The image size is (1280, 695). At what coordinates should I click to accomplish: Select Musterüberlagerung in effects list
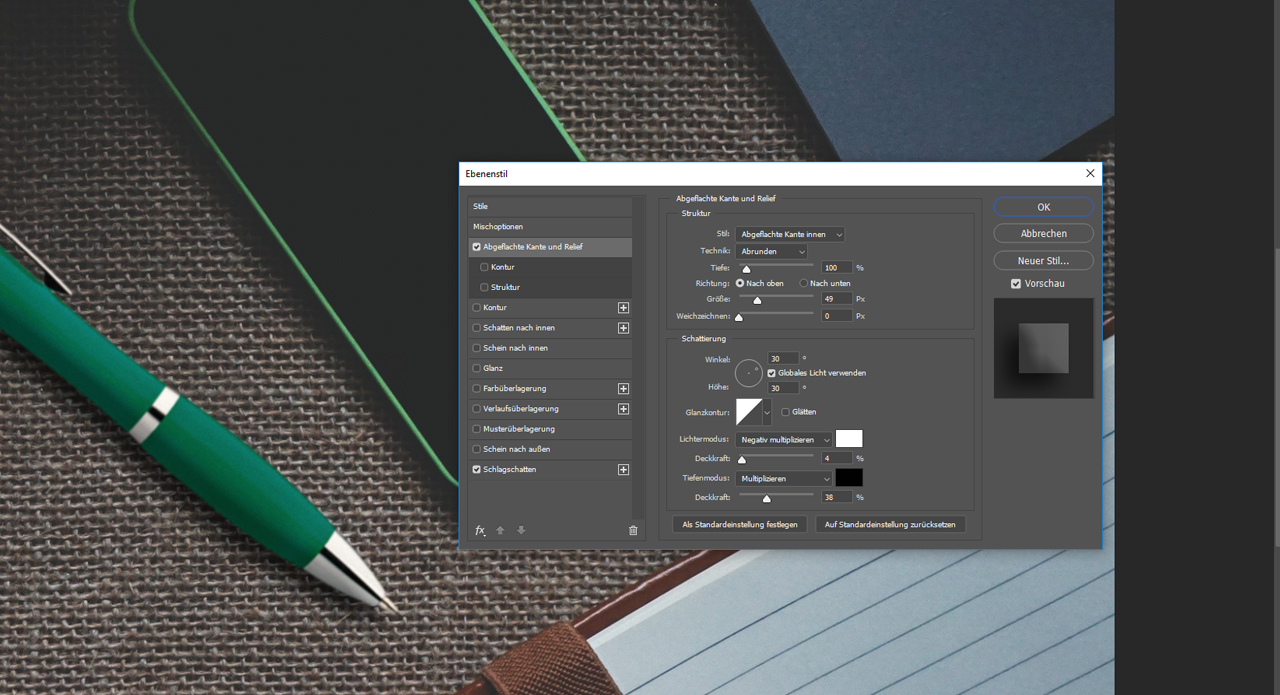551,429
